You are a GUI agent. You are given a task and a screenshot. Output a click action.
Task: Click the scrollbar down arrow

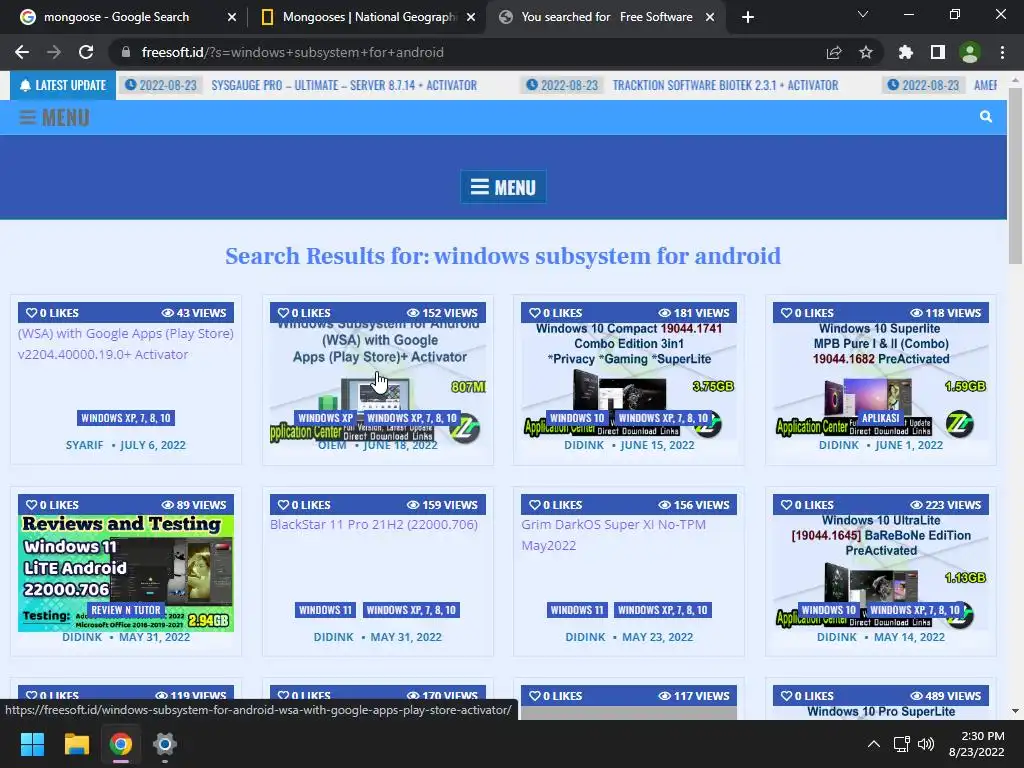tap(1015, 711)
